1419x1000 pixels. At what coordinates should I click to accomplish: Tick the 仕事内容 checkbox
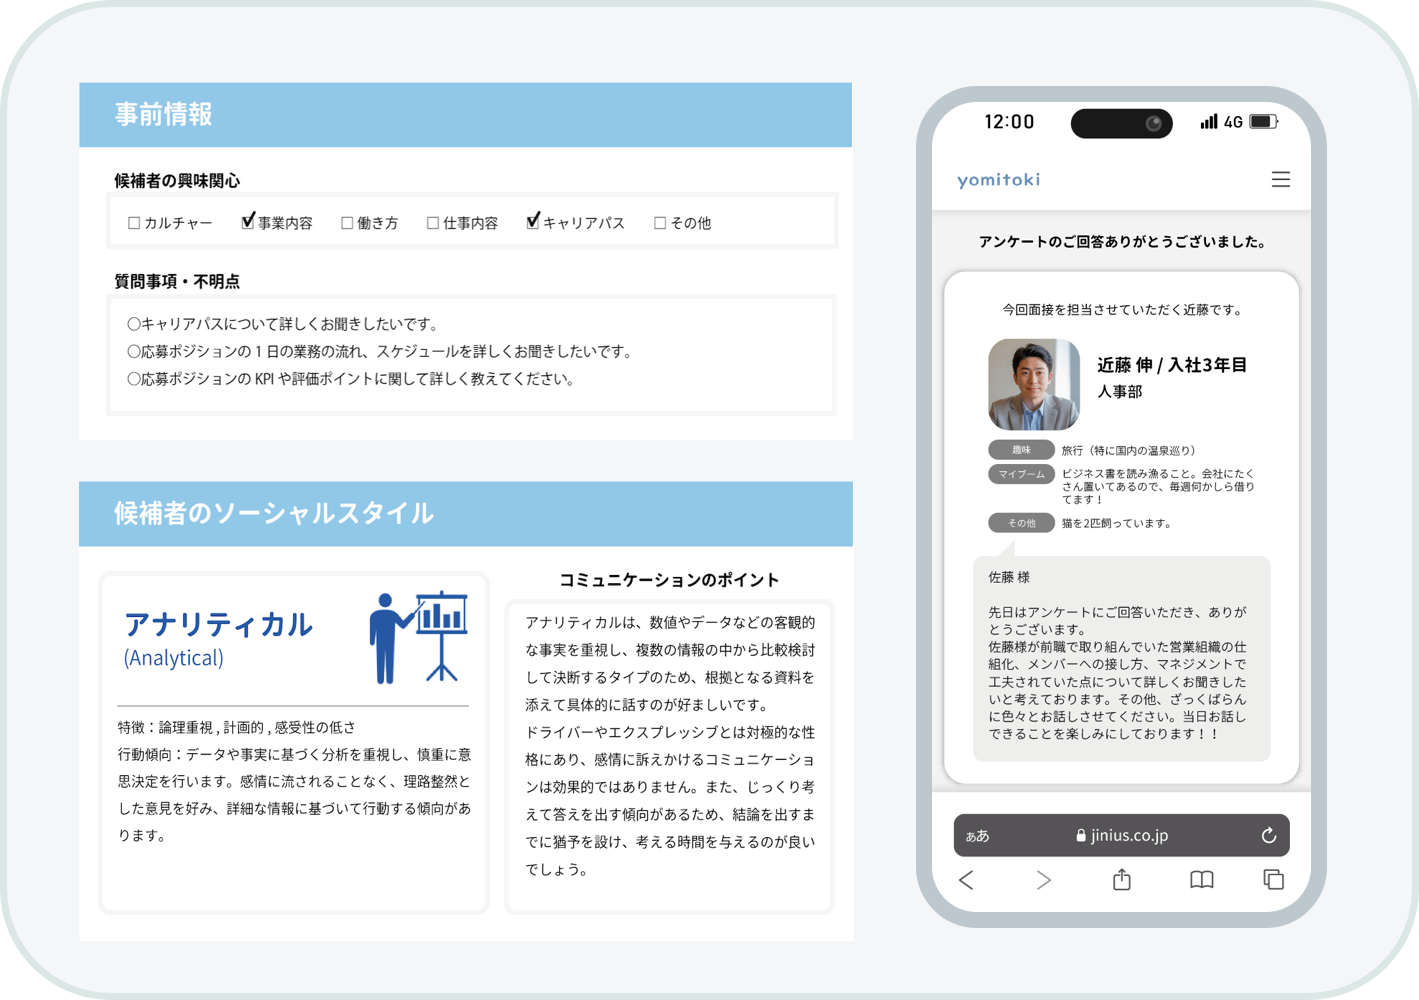(x=433, y=223)
